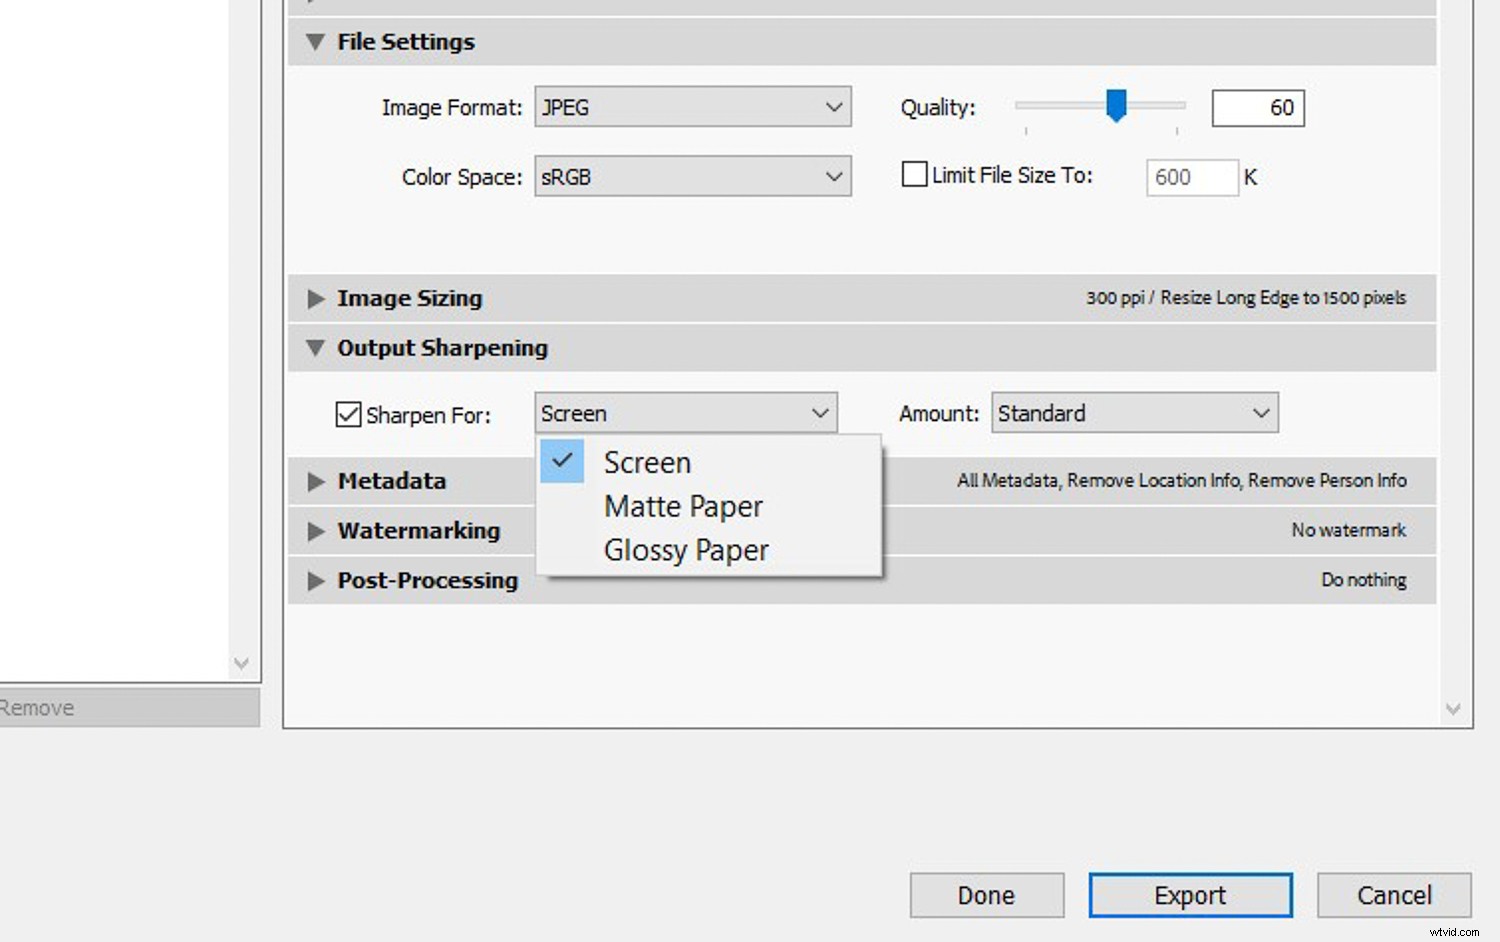This screenshot has width=1500, height=942.
Task: Open the Color Space dropdown
Action: click(x=692, y=177)
